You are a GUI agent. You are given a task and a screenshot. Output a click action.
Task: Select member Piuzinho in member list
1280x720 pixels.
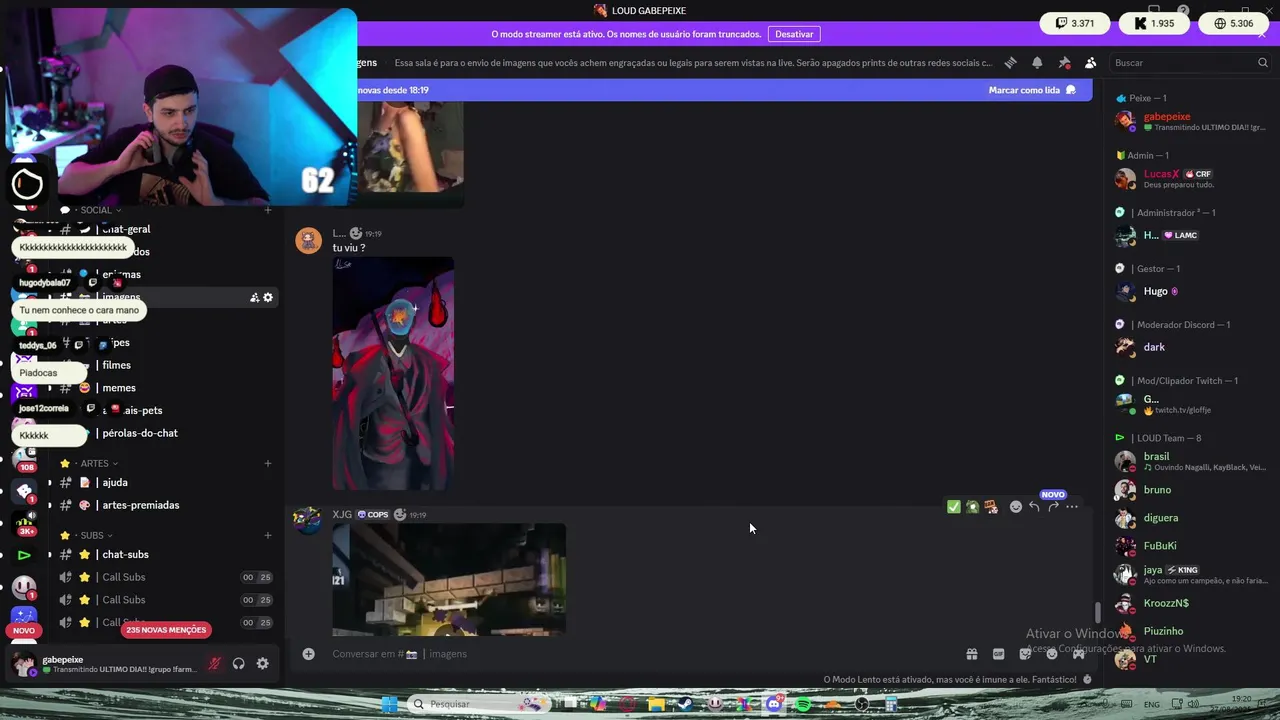[x=1190, y=631]
